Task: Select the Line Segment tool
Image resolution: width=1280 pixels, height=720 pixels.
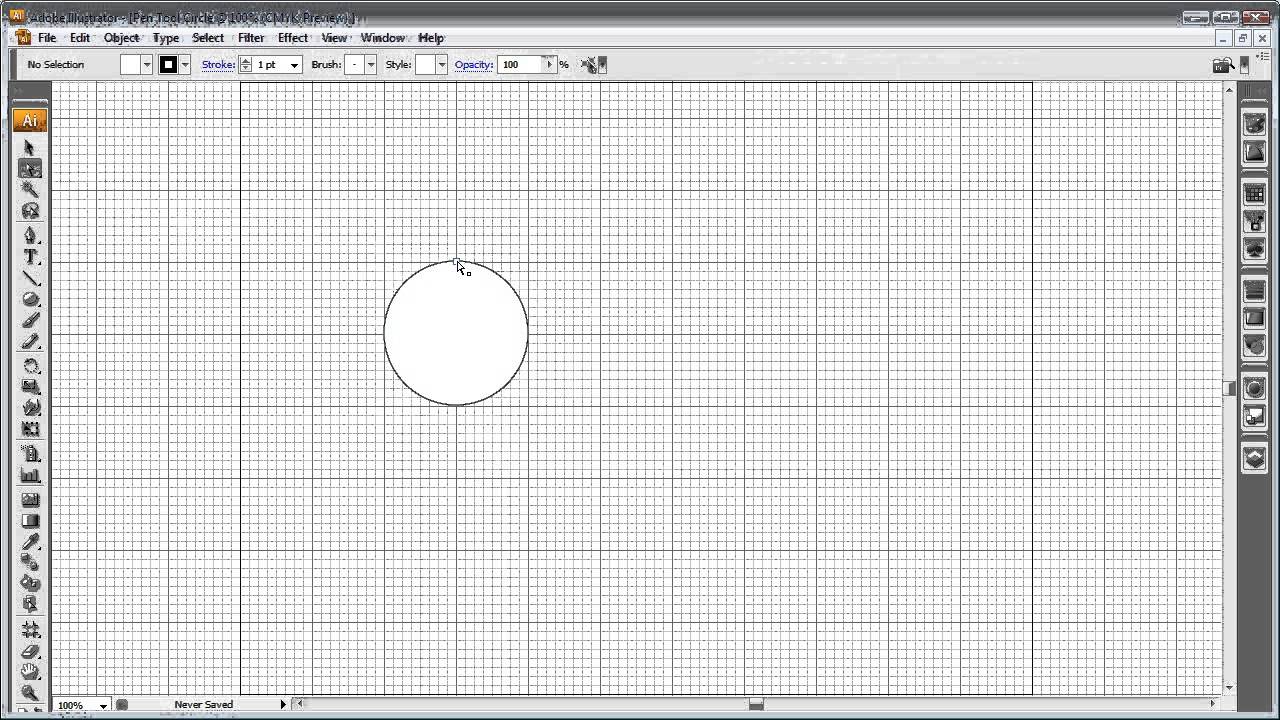Action: 30,278
